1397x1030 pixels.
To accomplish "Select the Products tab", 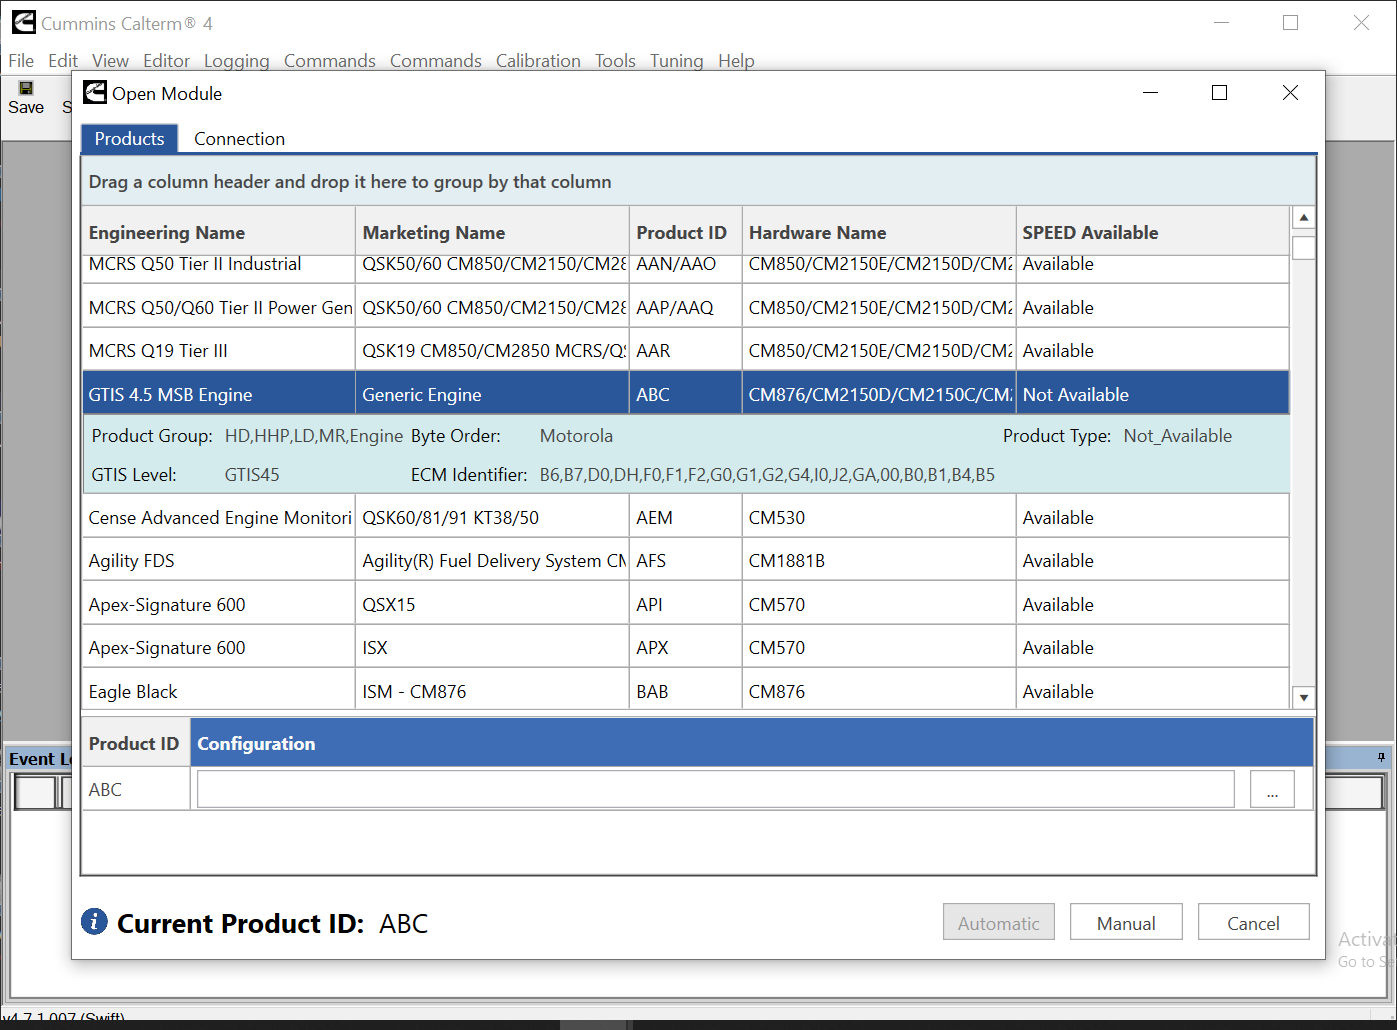I will pyautogui.click(x=129, y=139).
